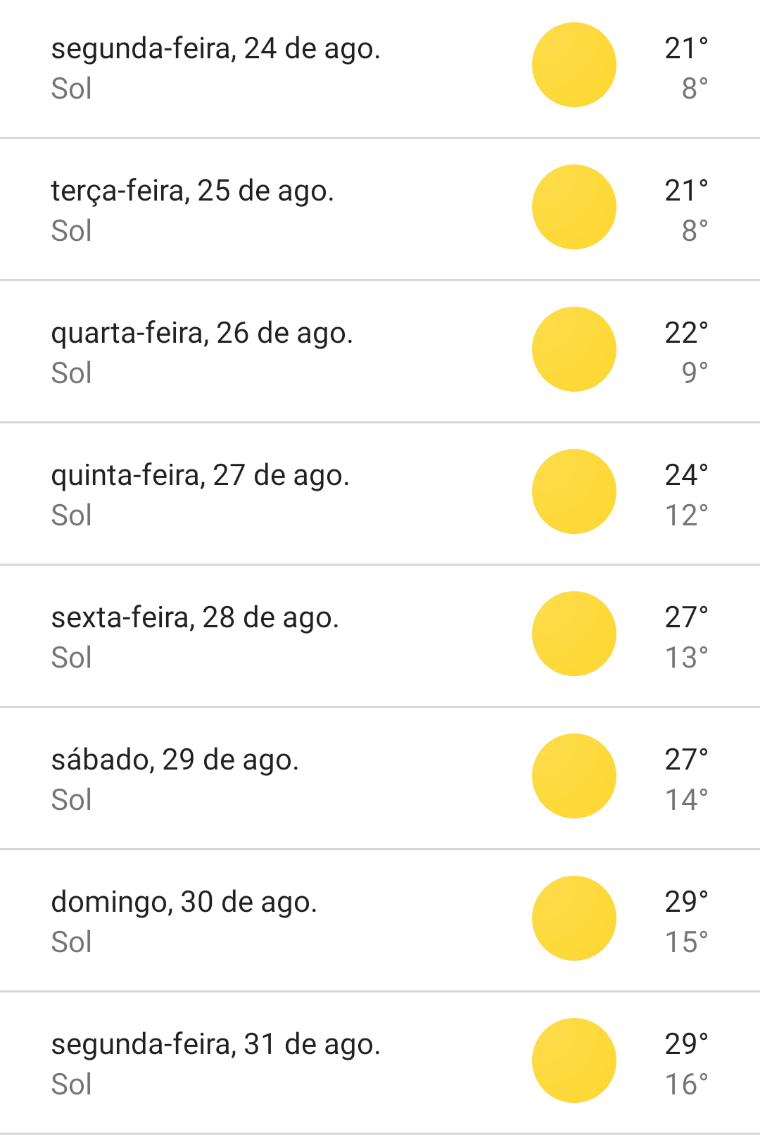Click the sun icon for quinta-feira

click(574, 491)
